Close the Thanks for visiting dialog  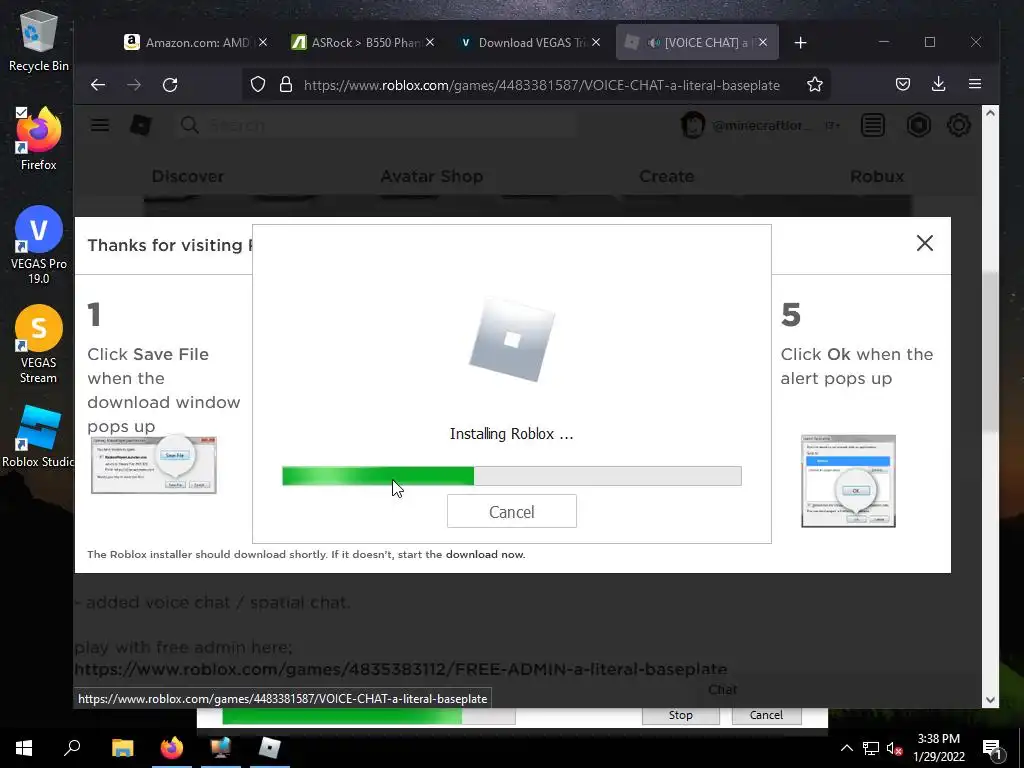925,243
